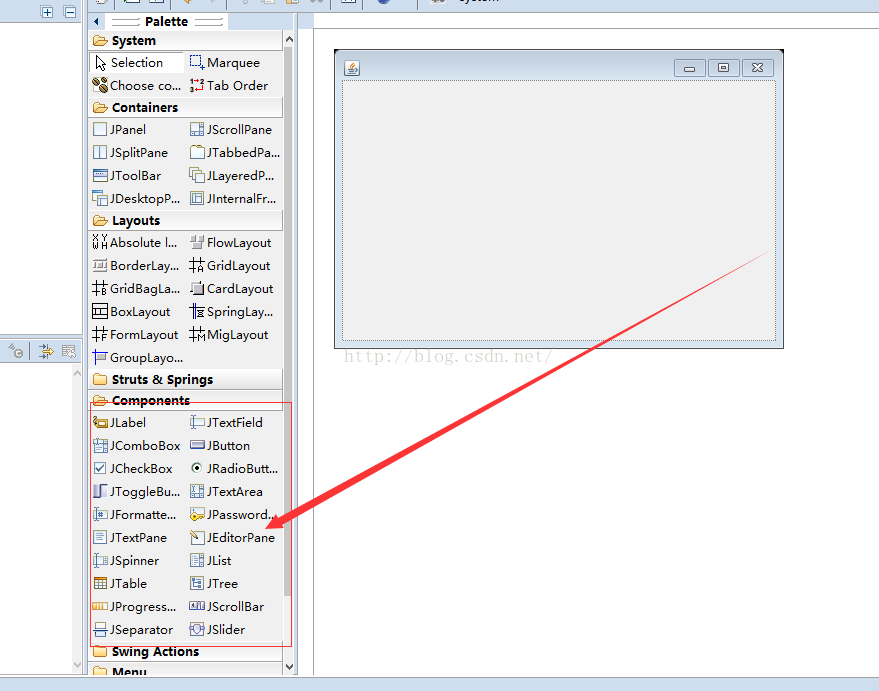Activate the Tab Order tool

229,86
